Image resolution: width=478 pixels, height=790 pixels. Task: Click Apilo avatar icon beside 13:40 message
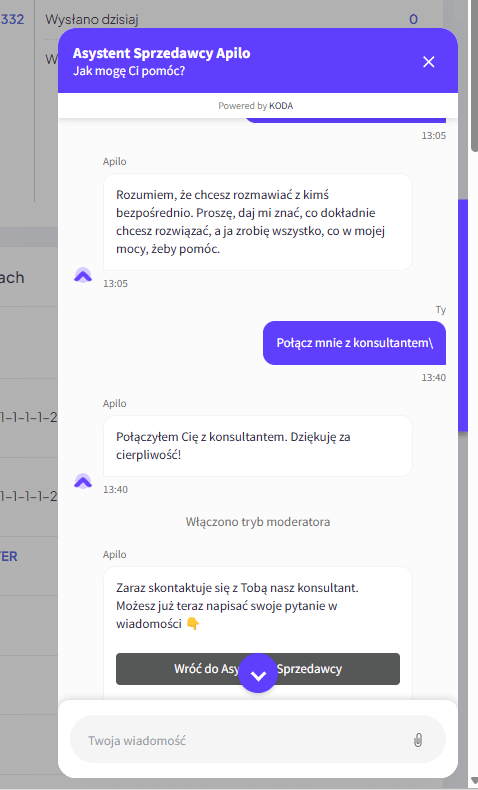coord(83,482)
